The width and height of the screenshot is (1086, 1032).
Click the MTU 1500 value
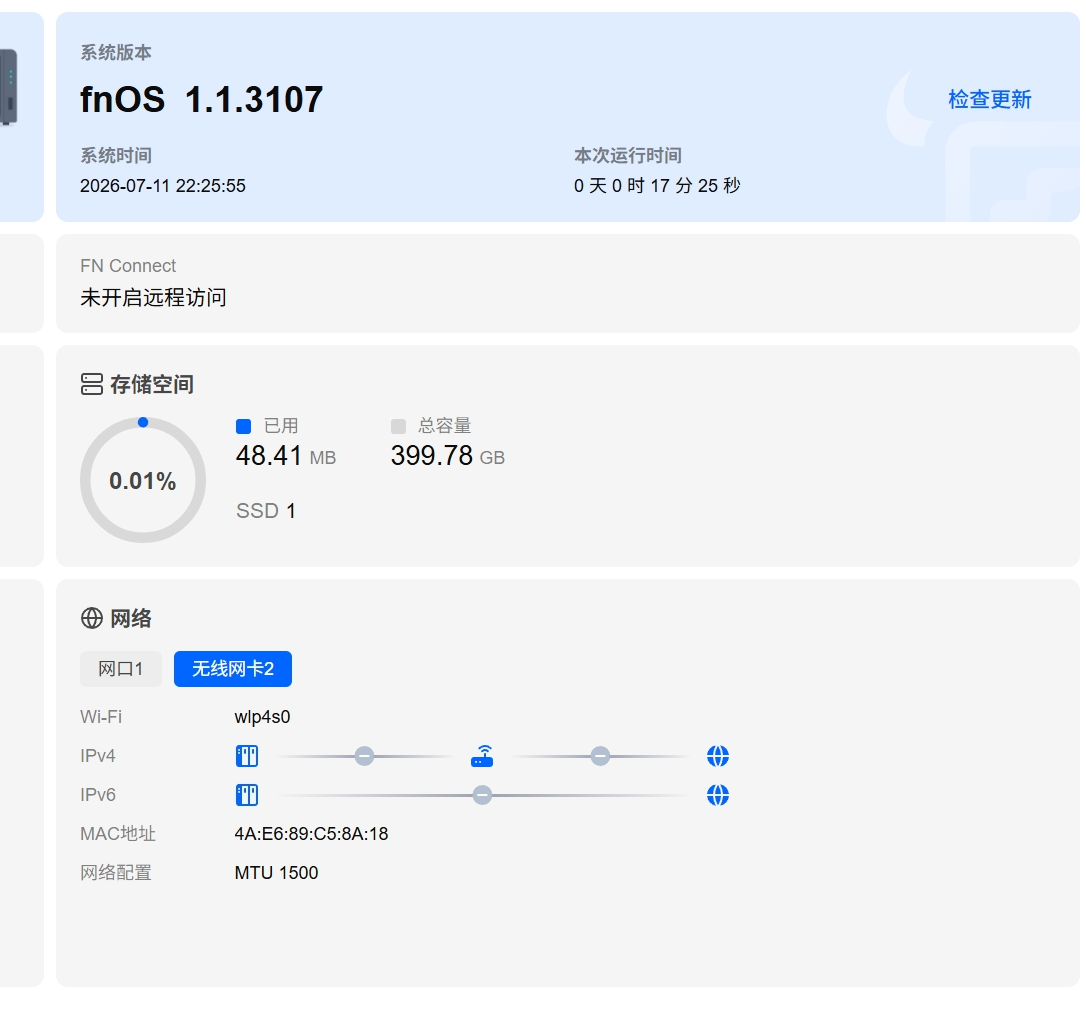tap(276, 873)
